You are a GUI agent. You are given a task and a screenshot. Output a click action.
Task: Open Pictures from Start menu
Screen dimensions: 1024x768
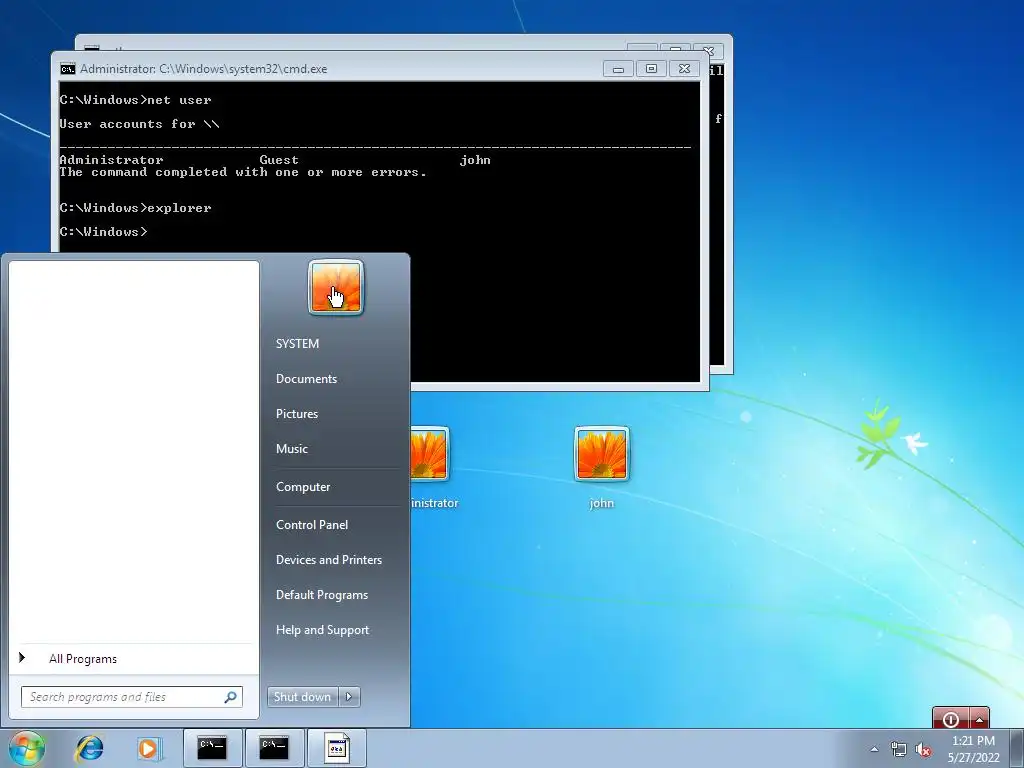point(296,414)
